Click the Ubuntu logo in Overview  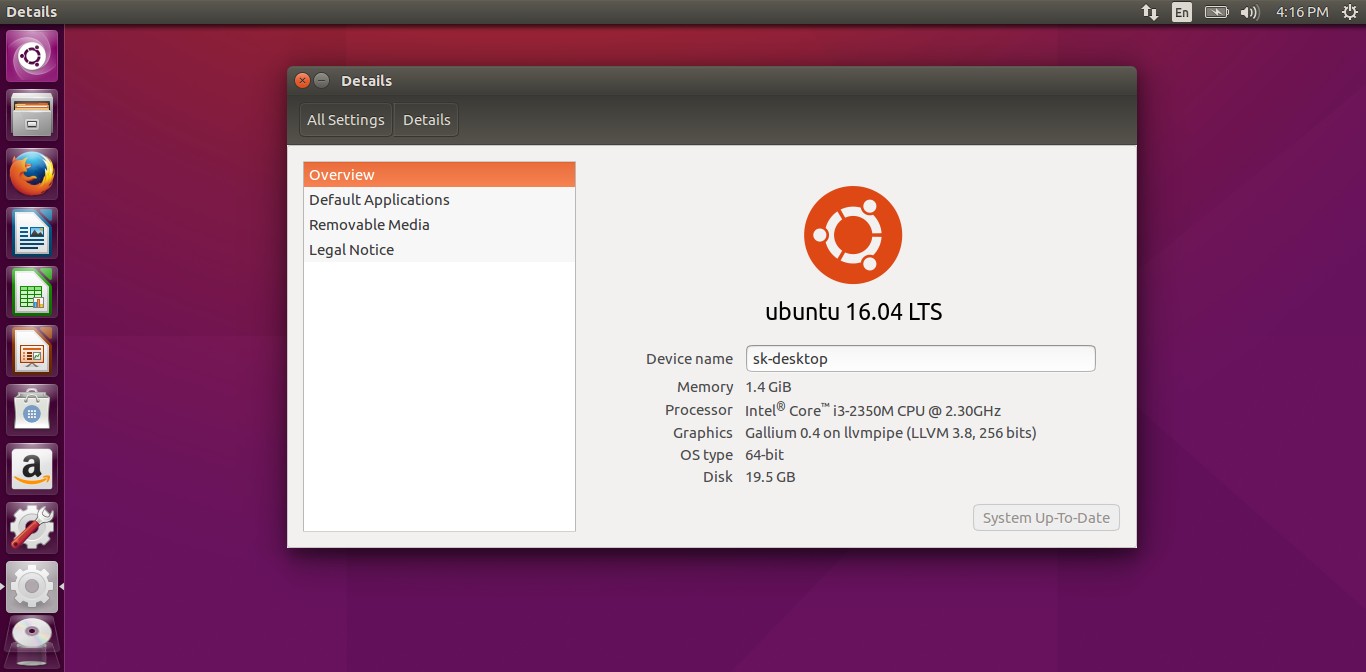(x=853, y=235)
